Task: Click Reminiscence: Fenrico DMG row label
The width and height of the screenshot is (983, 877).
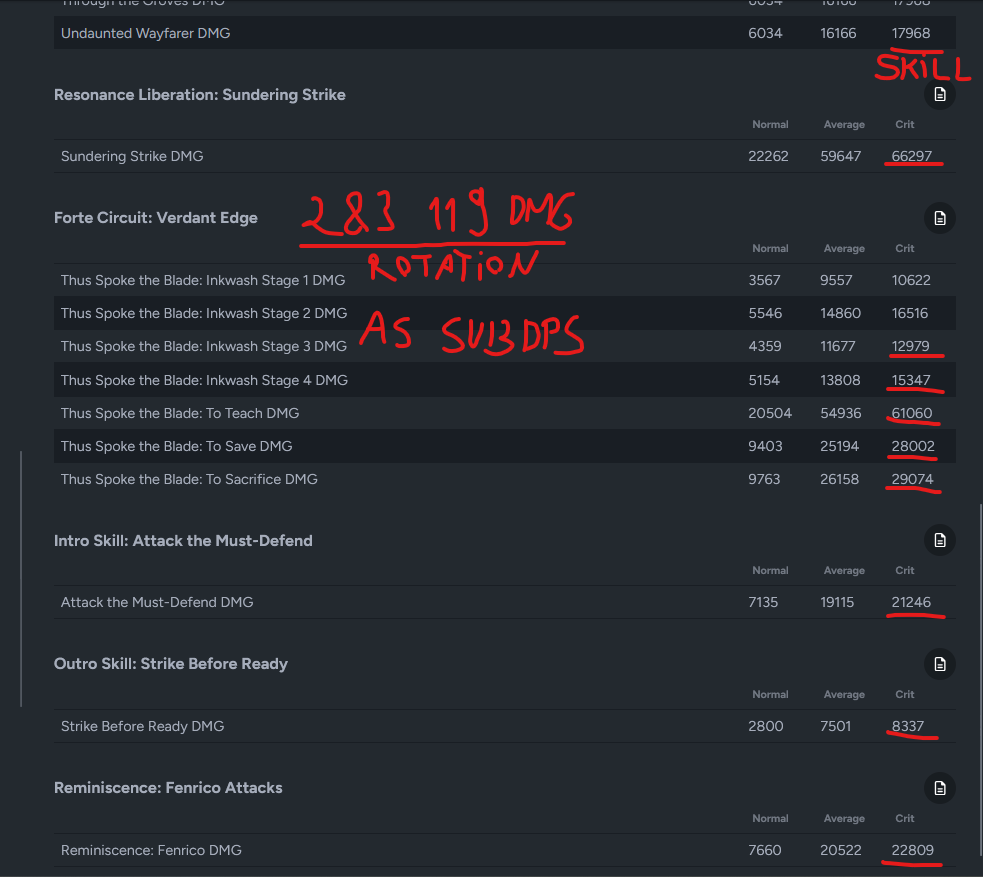Action: 151,850
